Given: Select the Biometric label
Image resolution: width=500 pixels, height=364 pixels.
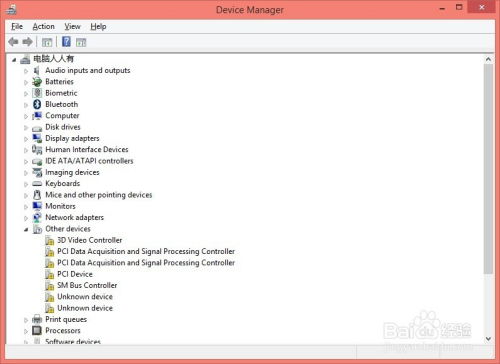Looking at the screenshot, I should [x=61, y=93].
